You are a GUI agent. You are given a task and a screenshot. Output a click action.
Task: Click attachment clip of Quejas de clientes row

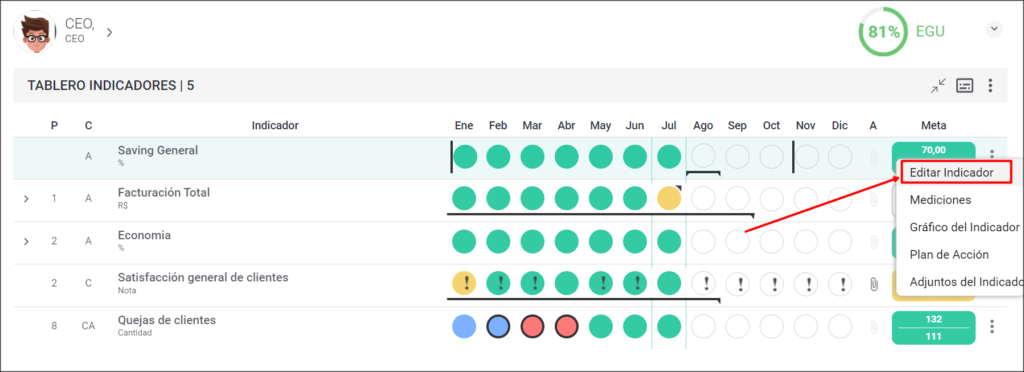point(873,327)
